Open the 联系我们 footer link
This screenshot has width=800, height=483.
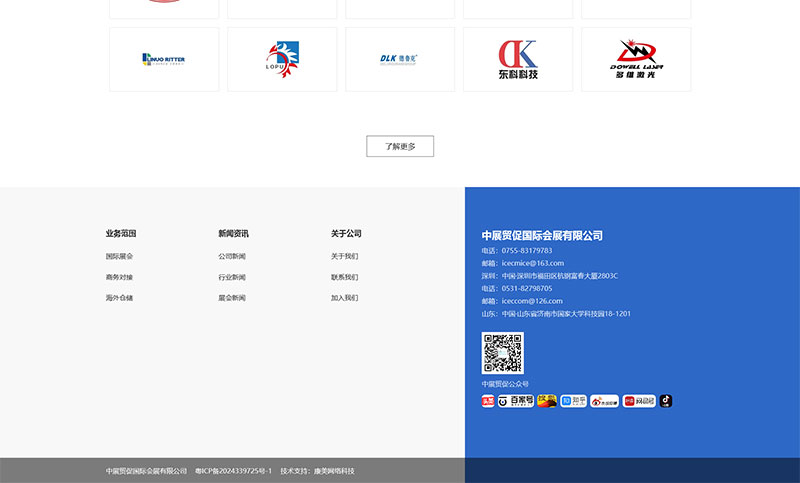point(344,277)
